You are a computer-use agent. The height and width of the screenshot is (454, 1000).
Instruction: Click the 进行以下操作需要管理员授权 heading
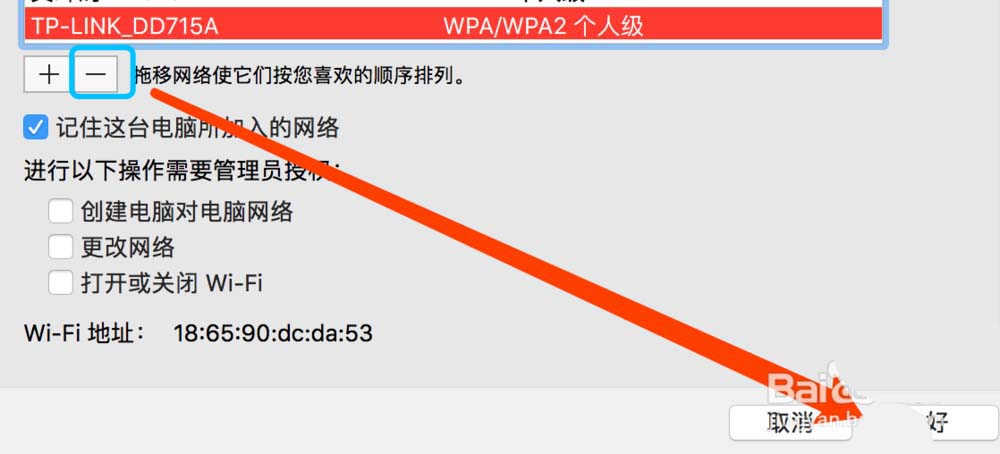point(182,170)
